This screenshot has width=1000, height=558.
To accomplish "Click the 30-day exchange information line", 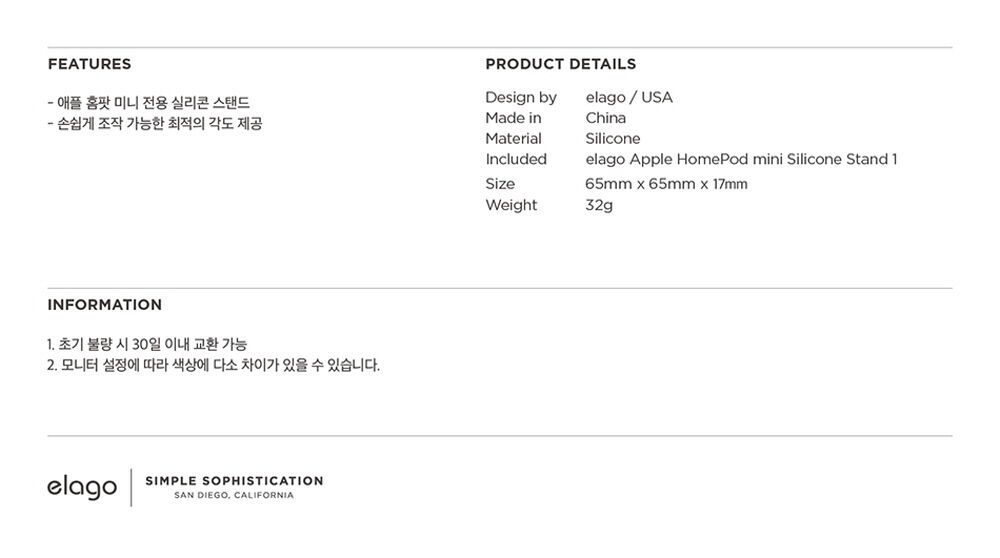I will coord(147,344).
